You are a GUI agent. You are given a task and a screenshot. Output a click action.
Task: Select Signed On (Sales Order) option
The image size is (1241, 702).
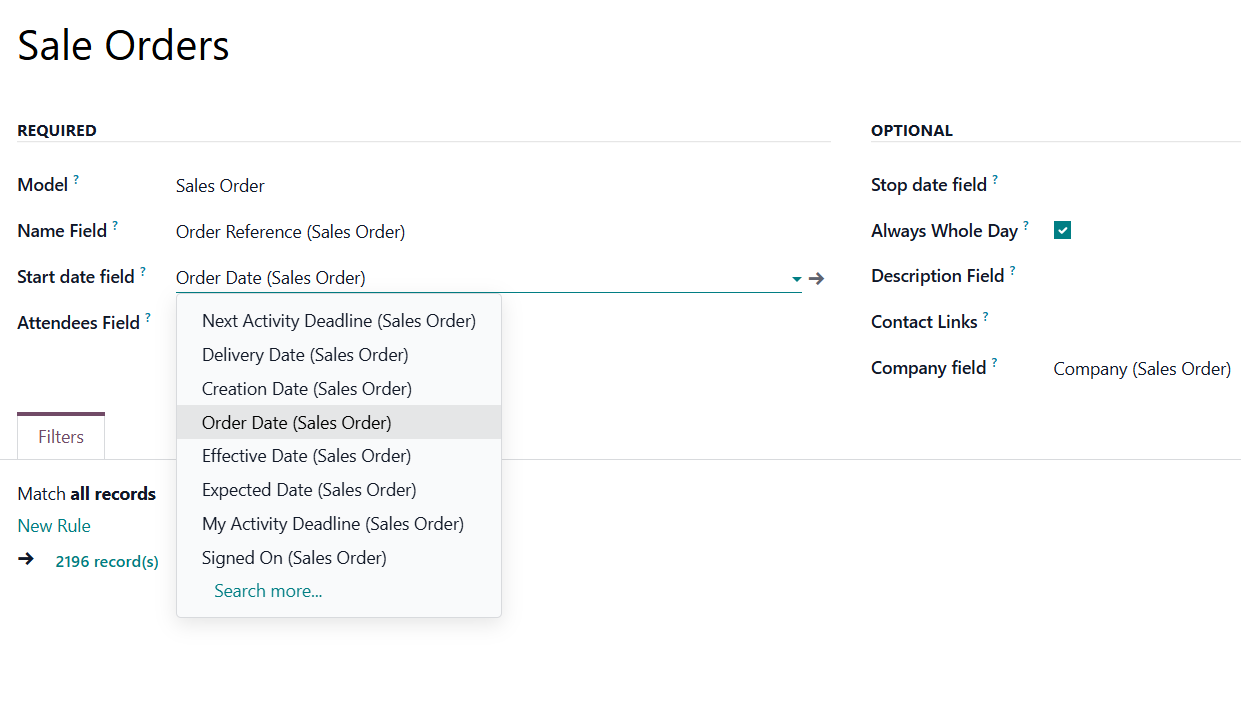coord(294,558)
